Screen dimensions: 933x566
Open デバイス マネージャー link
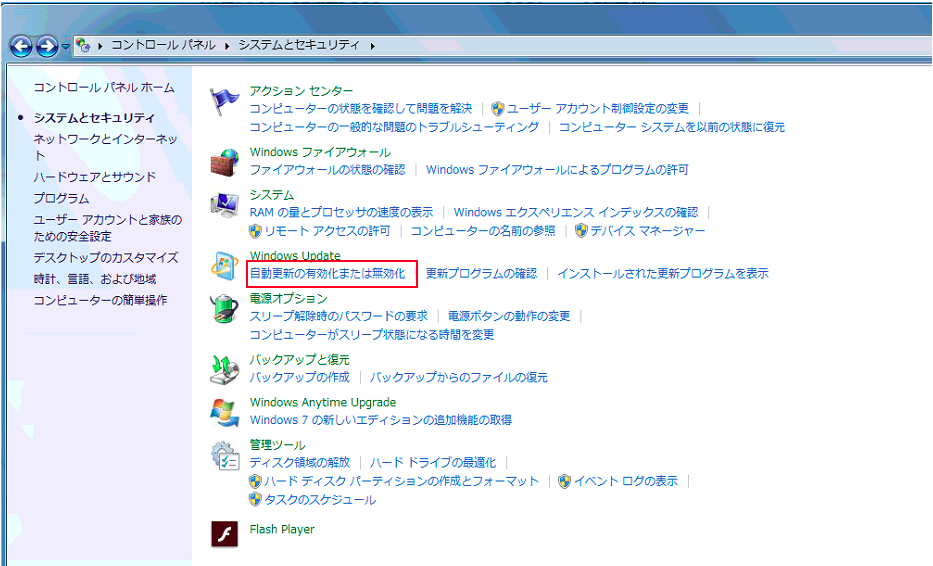[647, 231]
